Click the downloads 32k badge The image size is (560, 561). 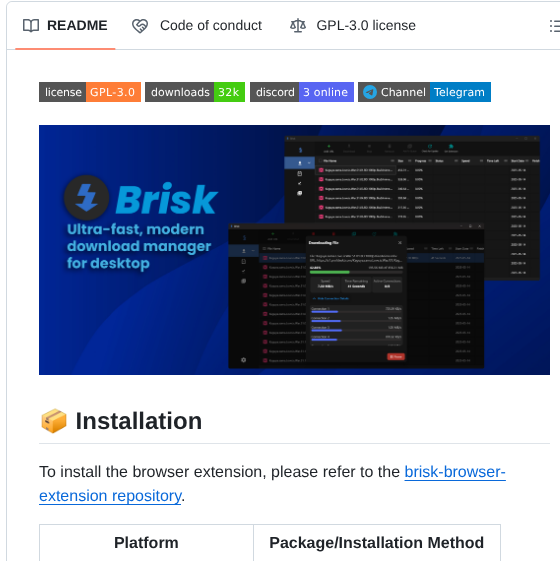coord(195,92)
